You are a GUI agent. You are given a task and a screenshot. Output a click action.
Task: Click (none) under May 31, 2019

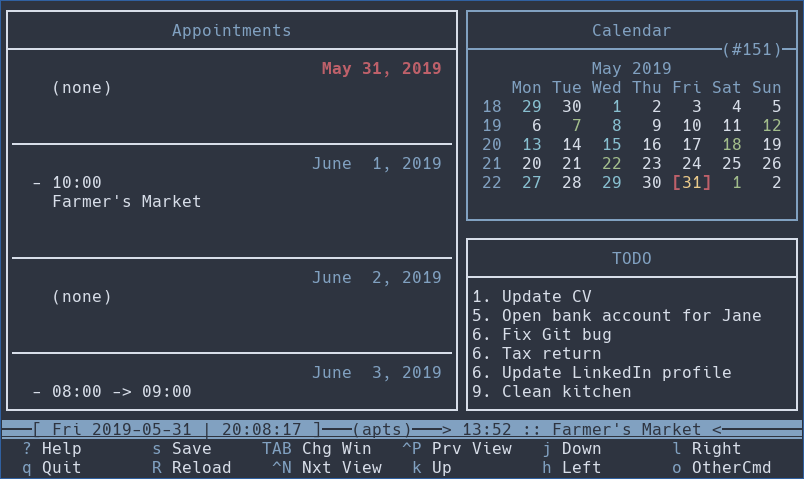point(82,88)
